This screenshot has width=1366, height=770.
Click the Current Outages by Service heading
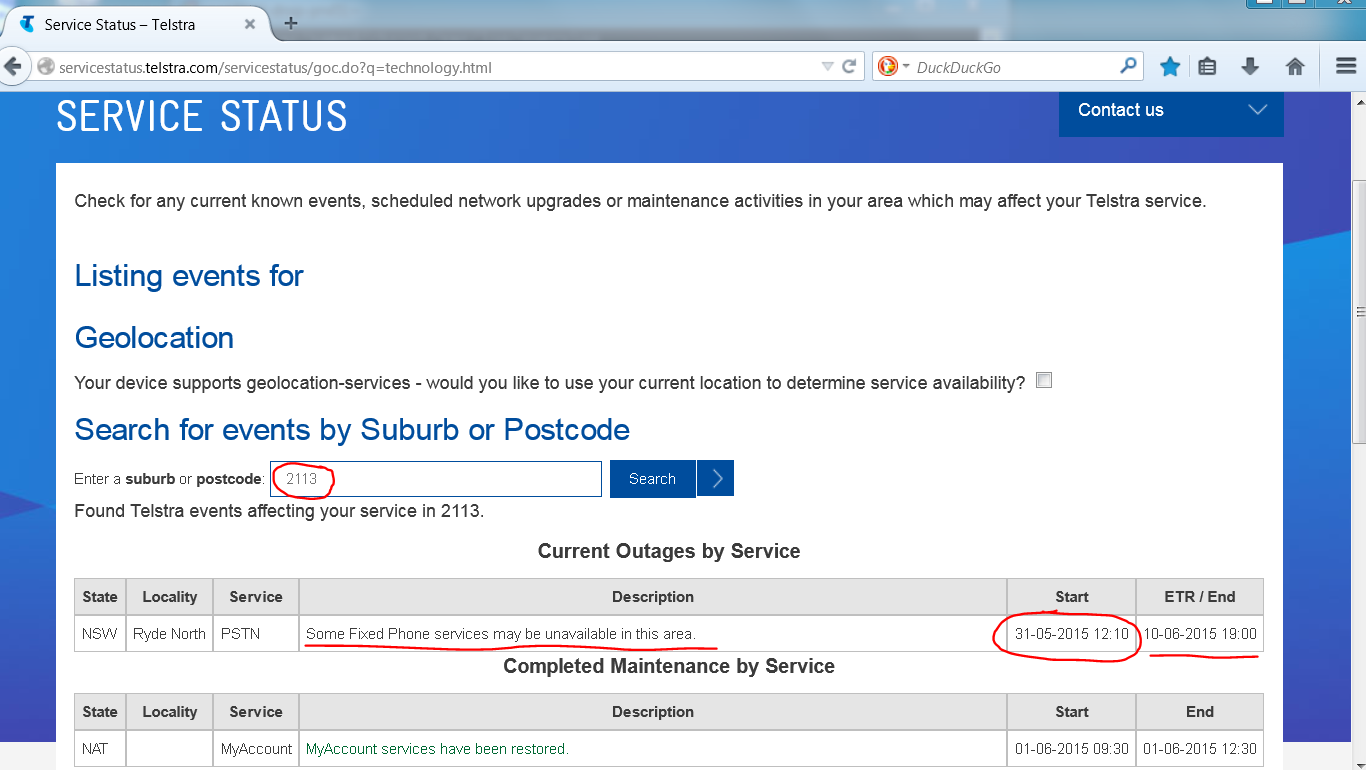pyautogui.click(x=669, y=551)
